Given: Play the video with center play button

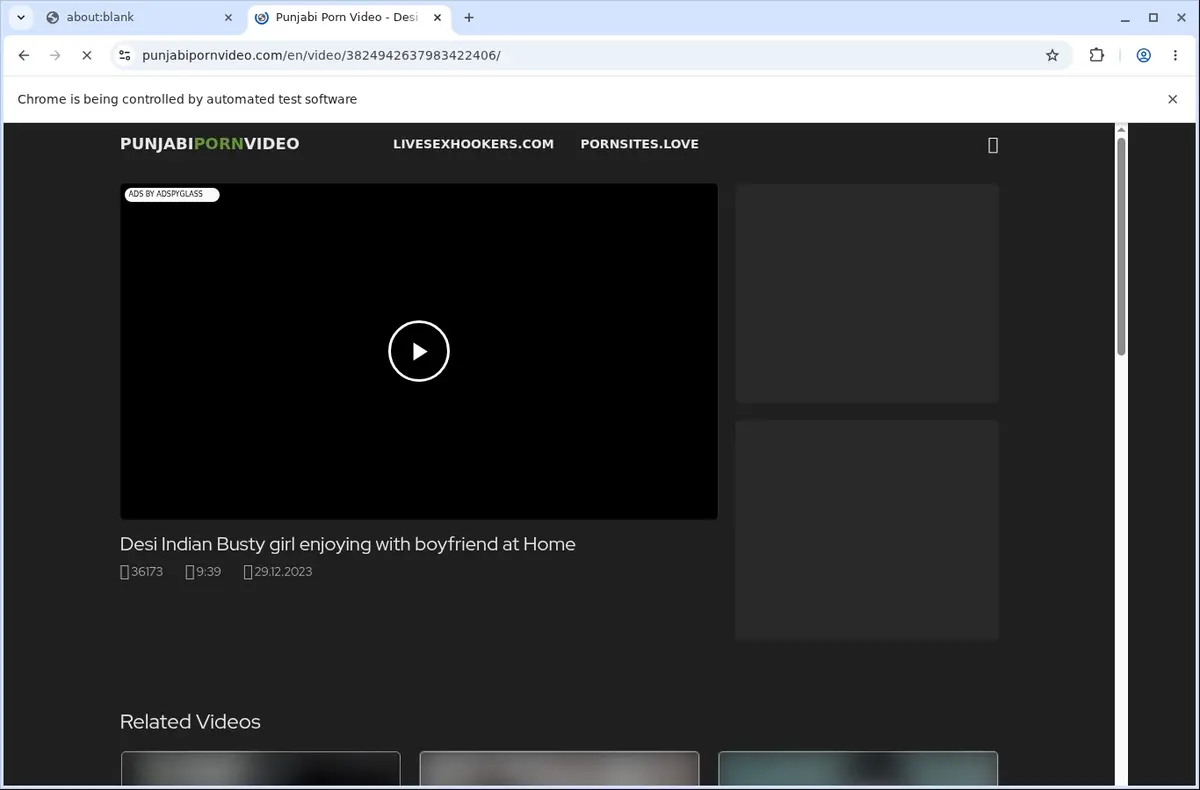Looking at the screenshot, I should pyautogui.click(x=419, y=351).
